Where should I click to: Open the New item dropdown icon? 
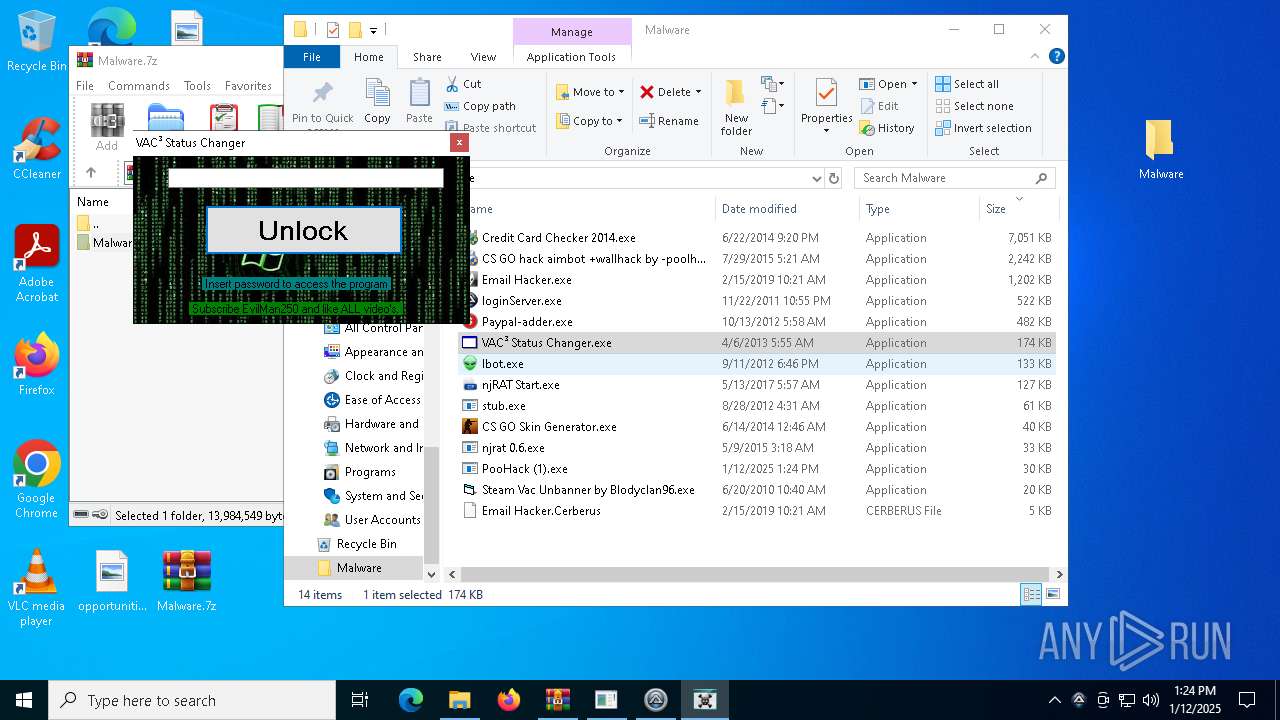(x=771, y=83)
